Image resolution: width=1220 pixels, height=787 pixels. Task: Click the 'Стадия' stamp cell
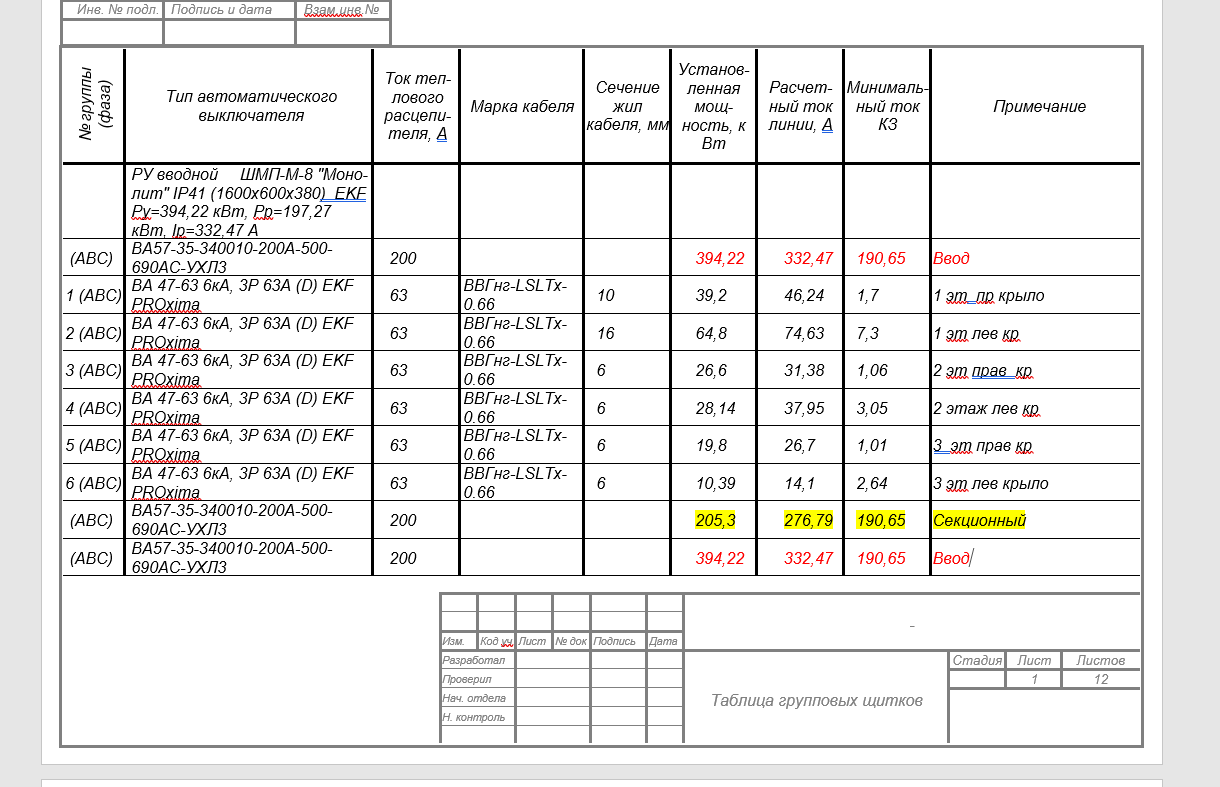pyautogui.click(x=977, y=660)
